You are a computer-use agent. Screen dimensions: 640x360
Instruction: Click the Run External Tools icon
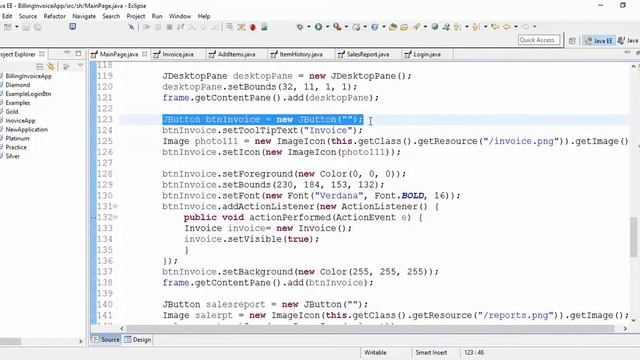(x=337, y=27)
